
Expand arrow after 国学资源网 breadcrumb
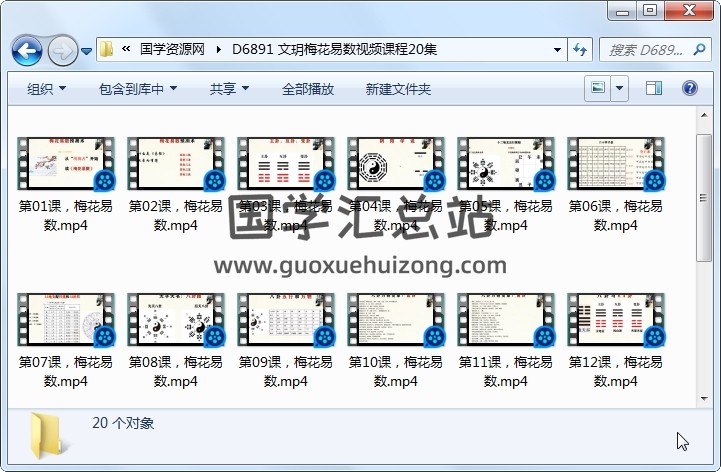click(x=218, y=49)
